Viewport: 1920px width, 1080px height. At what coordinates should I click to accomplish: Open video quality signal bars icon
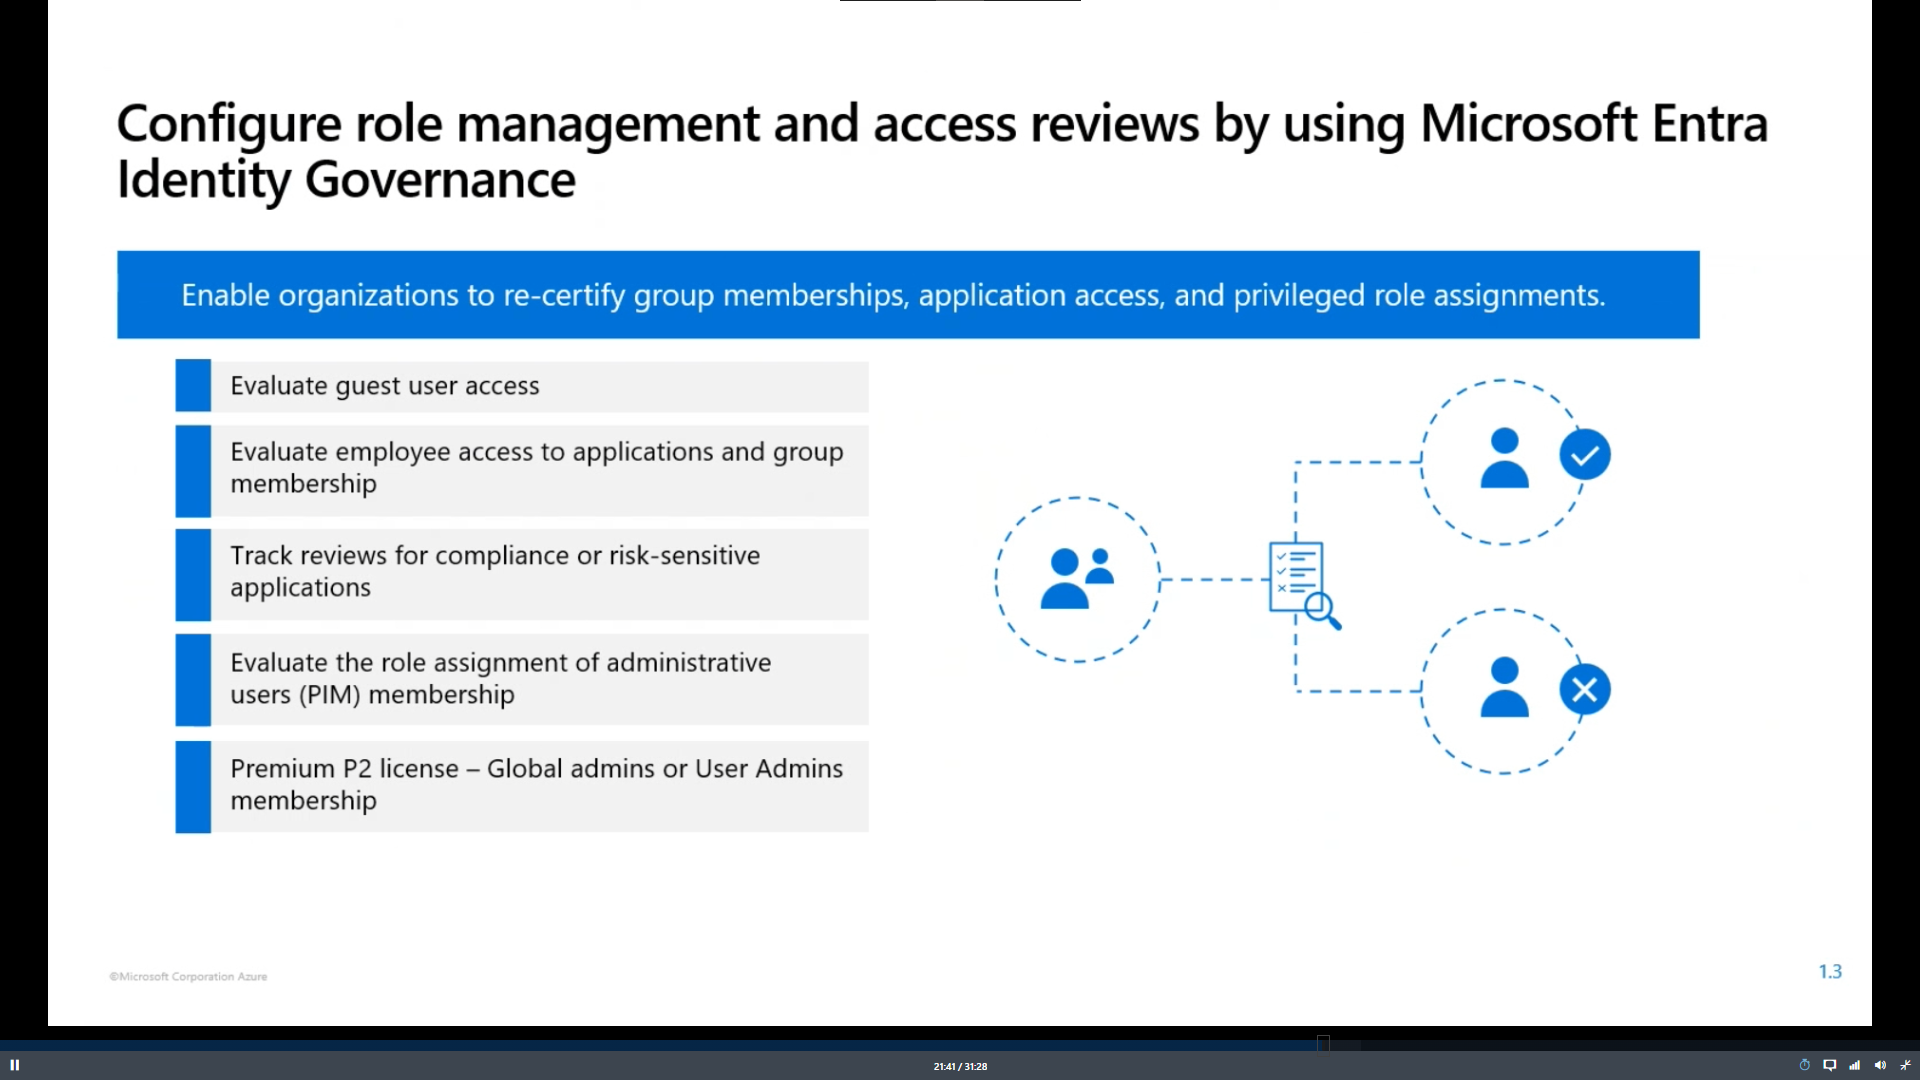1855,1065
